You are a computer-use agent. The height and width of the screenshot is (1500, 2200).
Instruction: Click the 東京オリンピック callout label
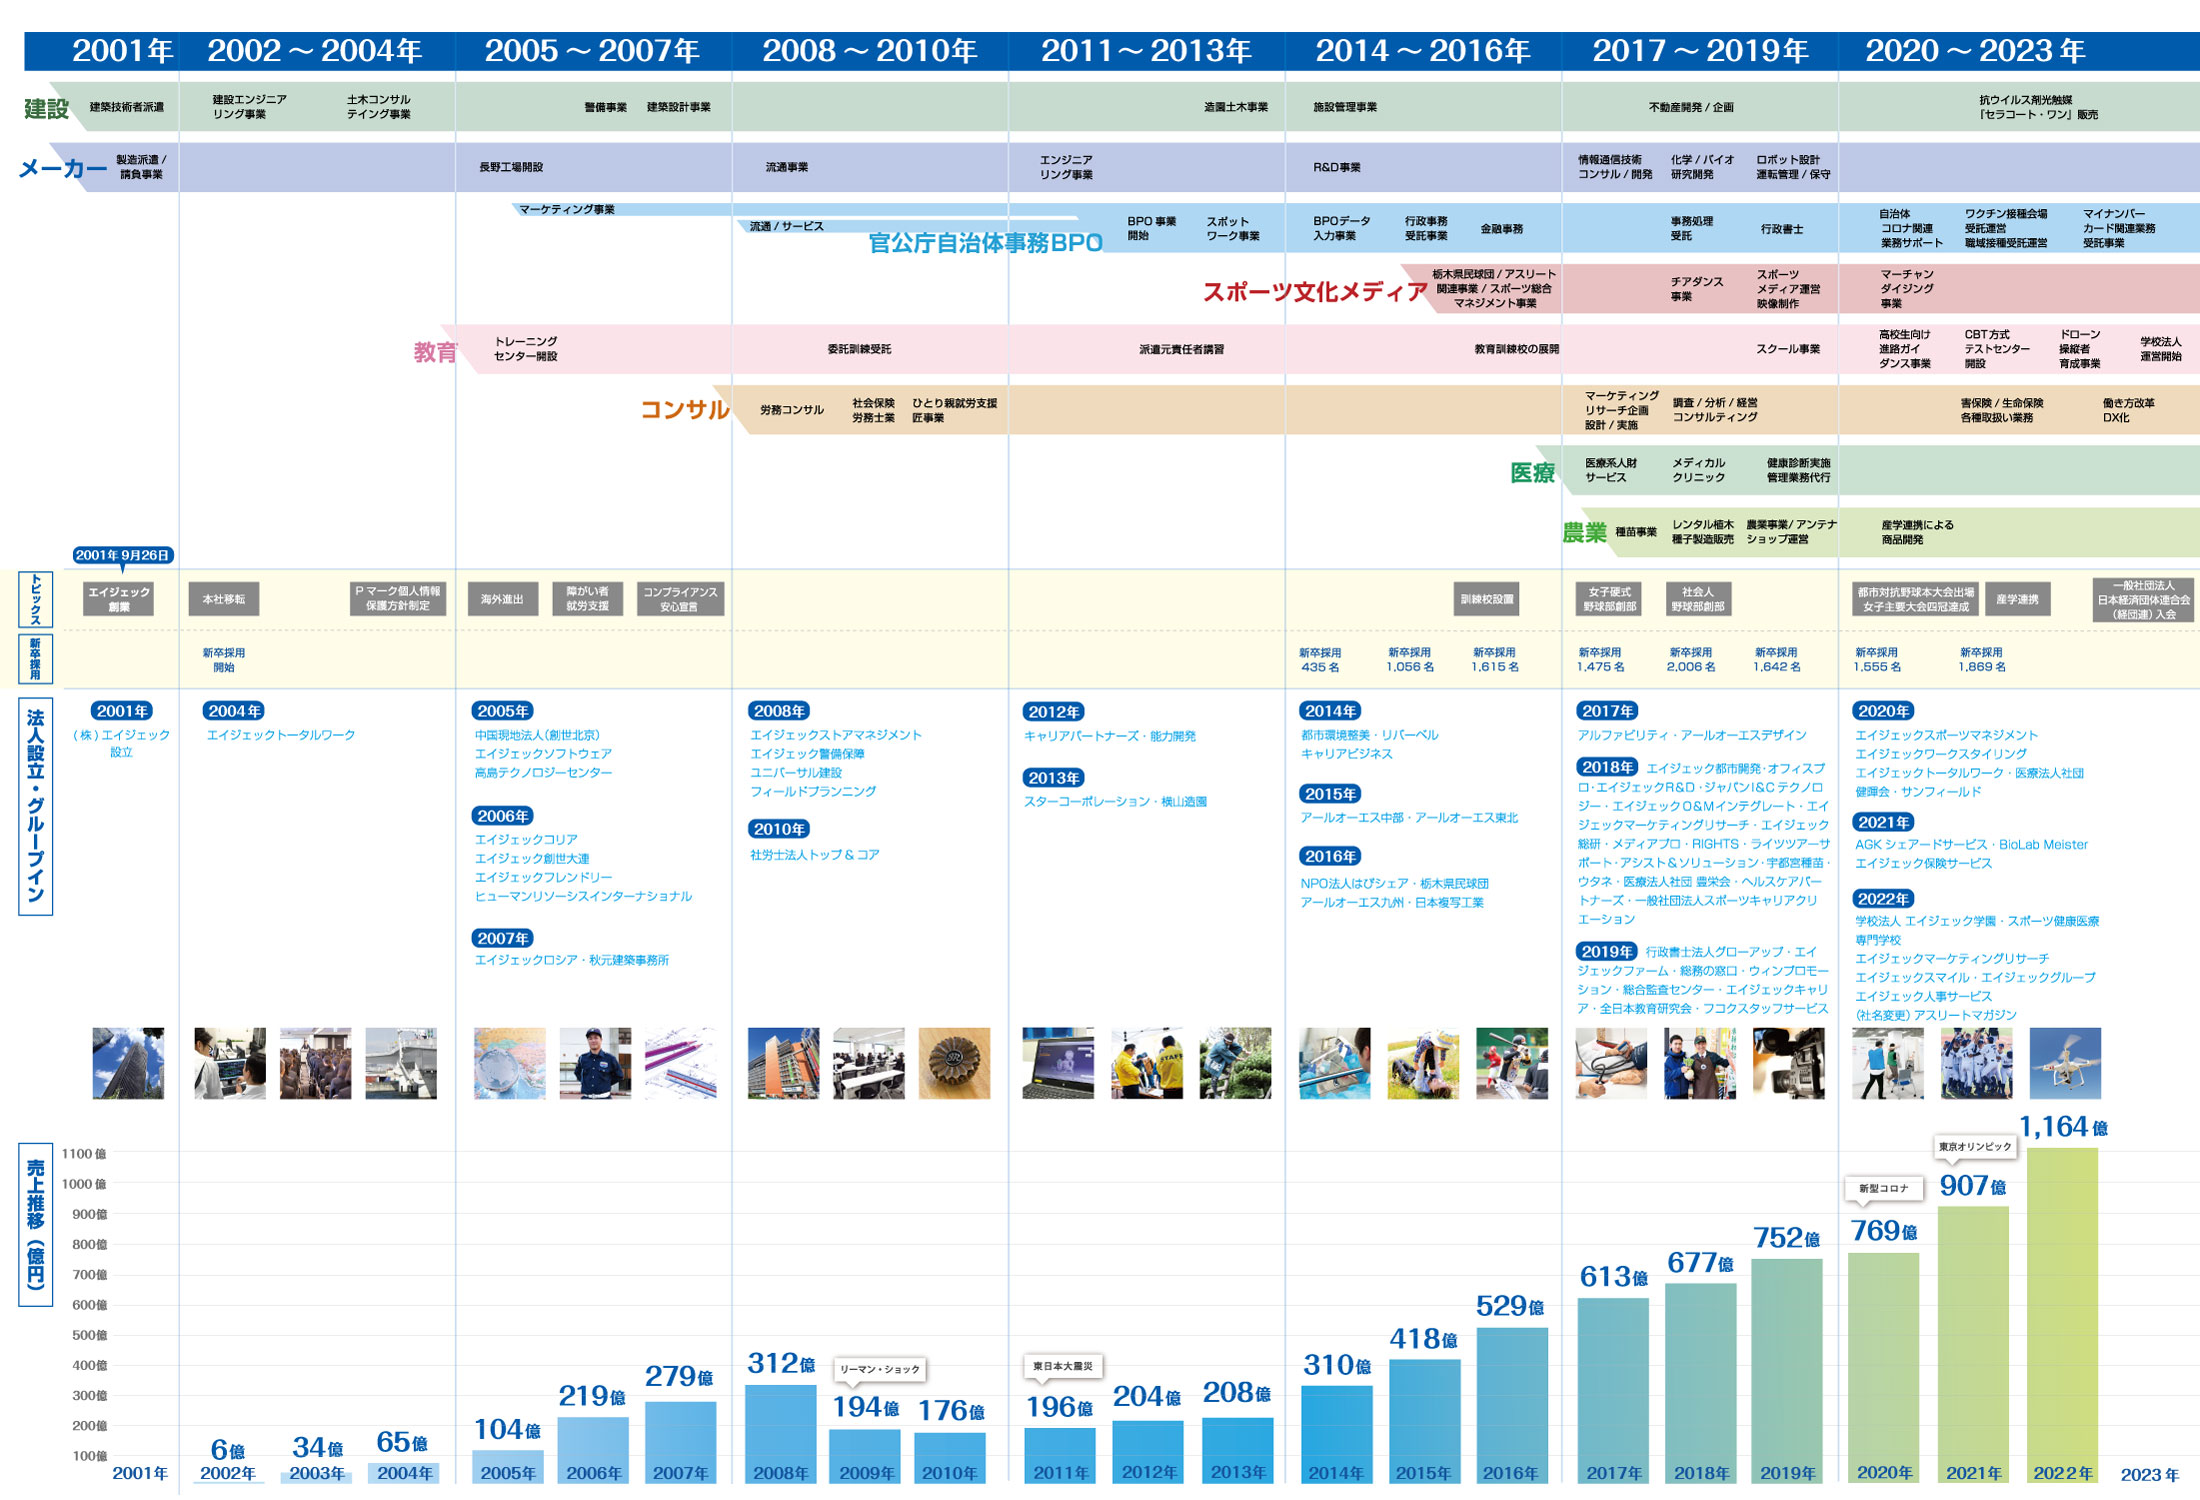pos(1974,1147)
